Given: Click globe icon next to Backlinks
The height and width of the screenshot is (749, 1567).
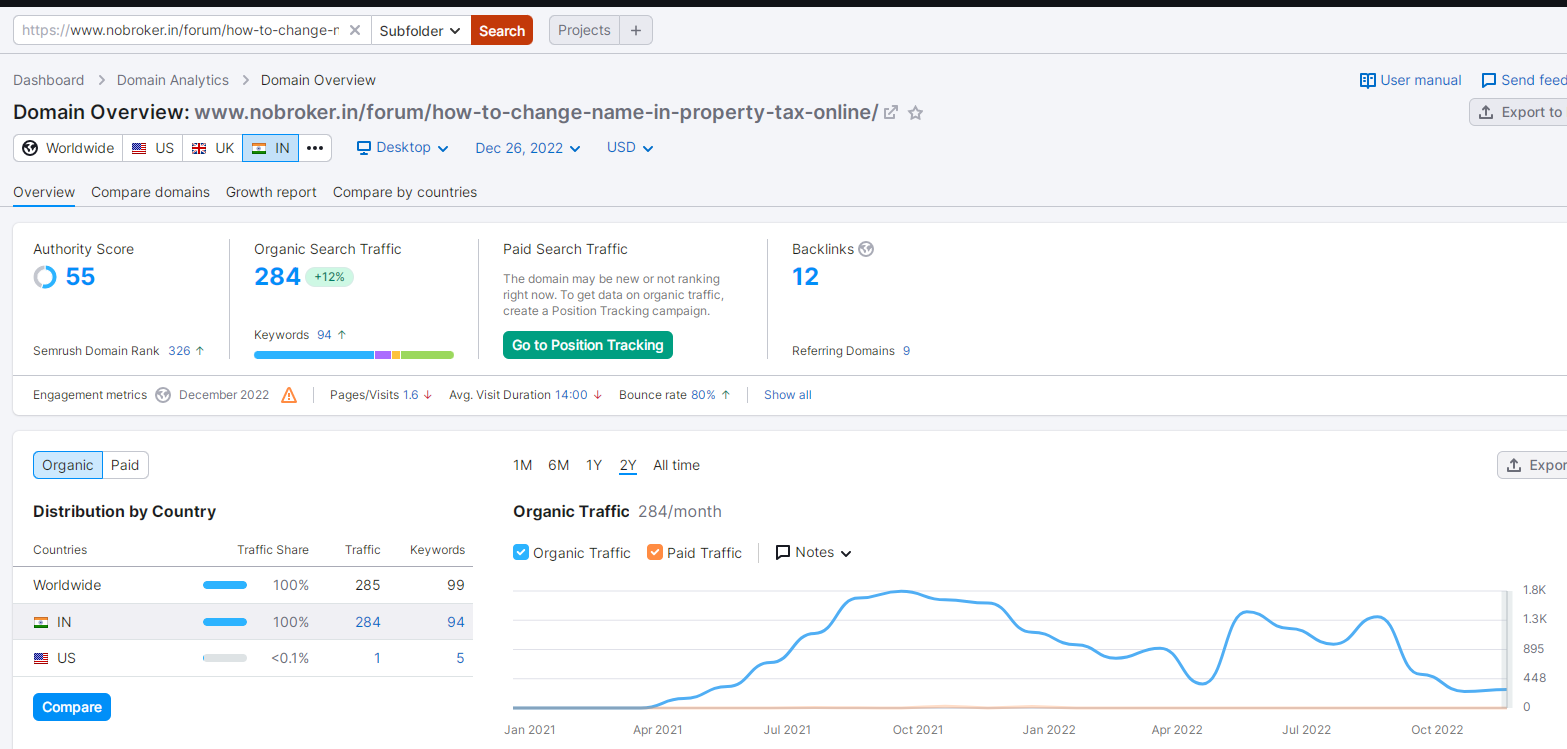Looking at the screenshot, I should [866, 249].
